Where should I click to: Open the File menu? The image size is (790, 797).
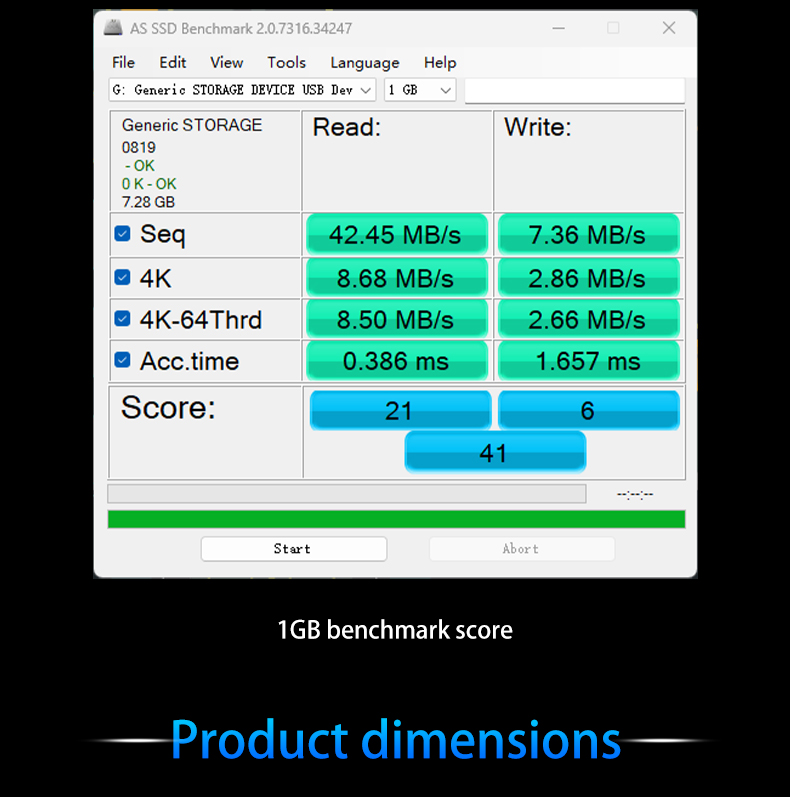(x=123, y=62)
